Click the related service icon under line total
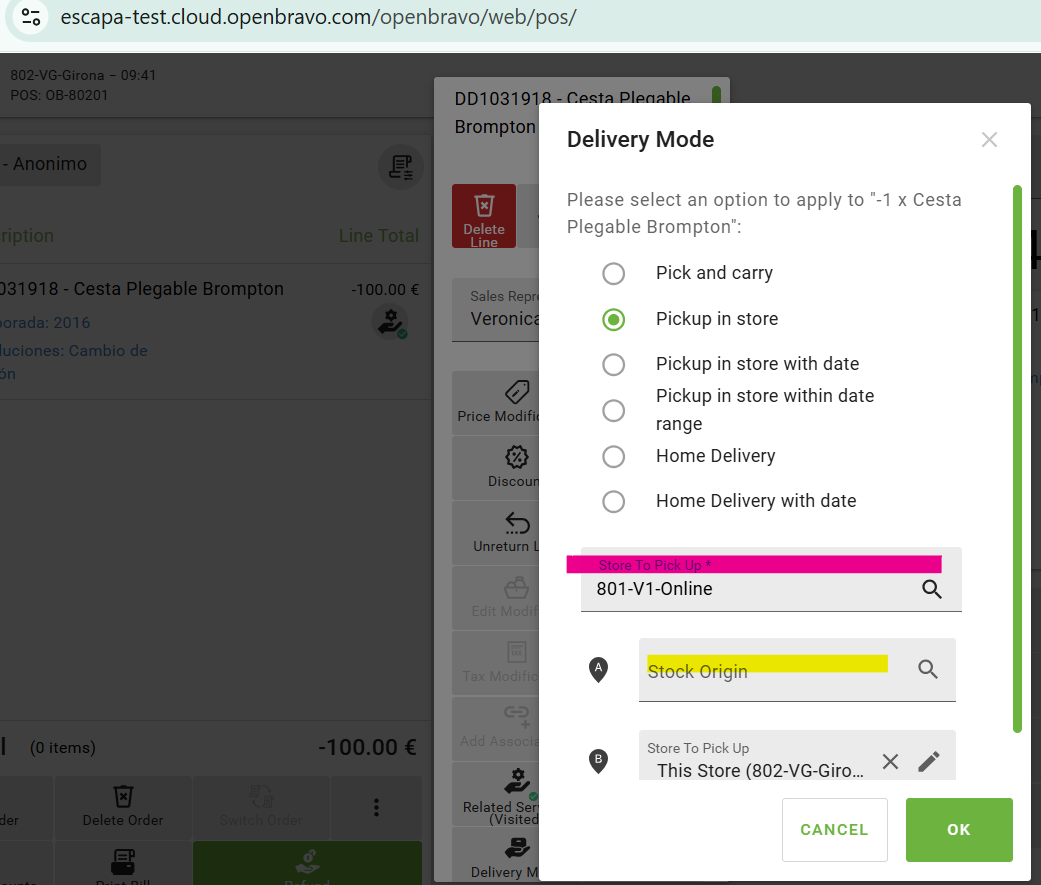1041x885 pixels. click(388, 322)
